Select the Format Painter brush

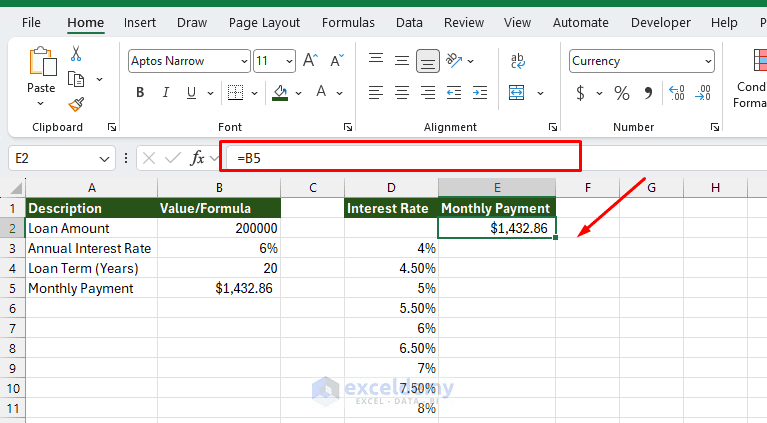76,104
